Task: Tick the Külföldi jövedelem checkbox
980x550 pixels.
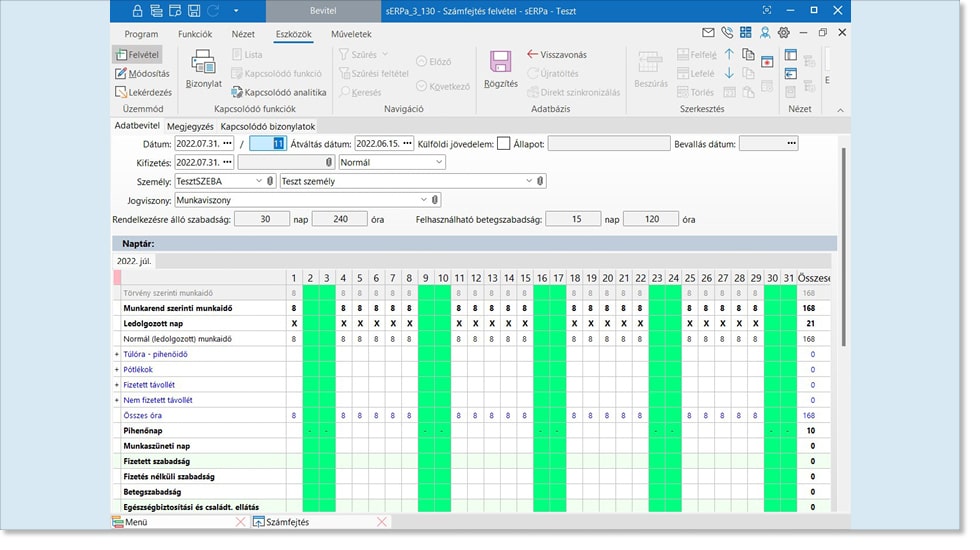Action: point(503,143)
